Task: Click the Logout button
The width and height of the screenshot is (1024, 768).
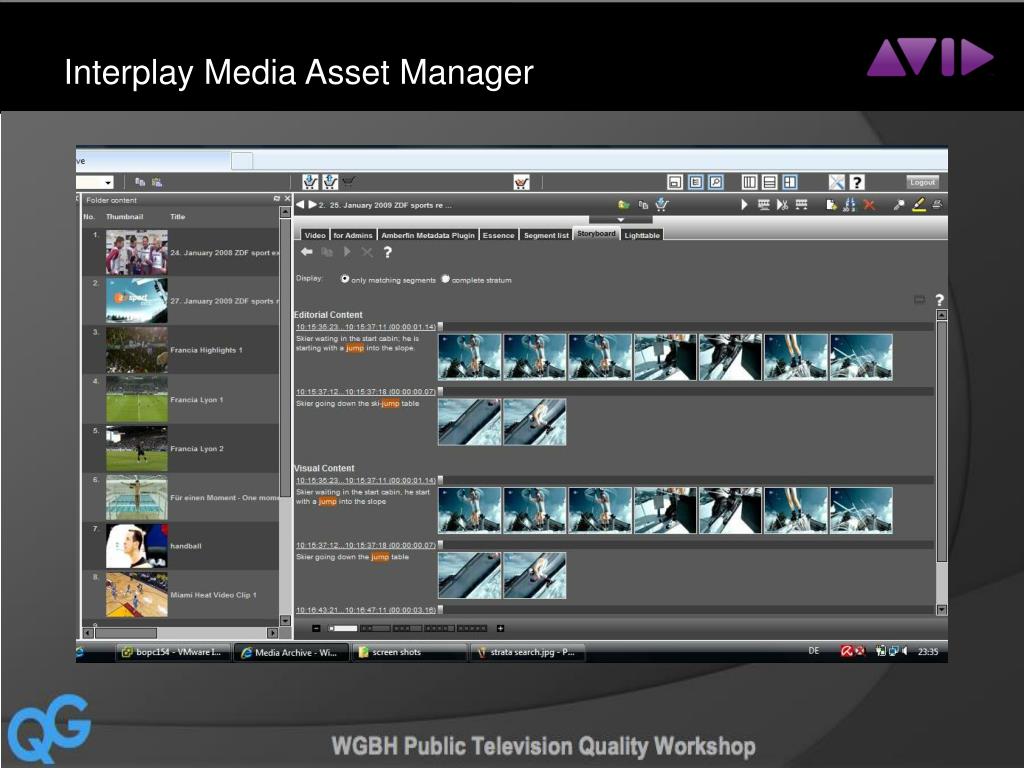Action: [x=923, y=182]
